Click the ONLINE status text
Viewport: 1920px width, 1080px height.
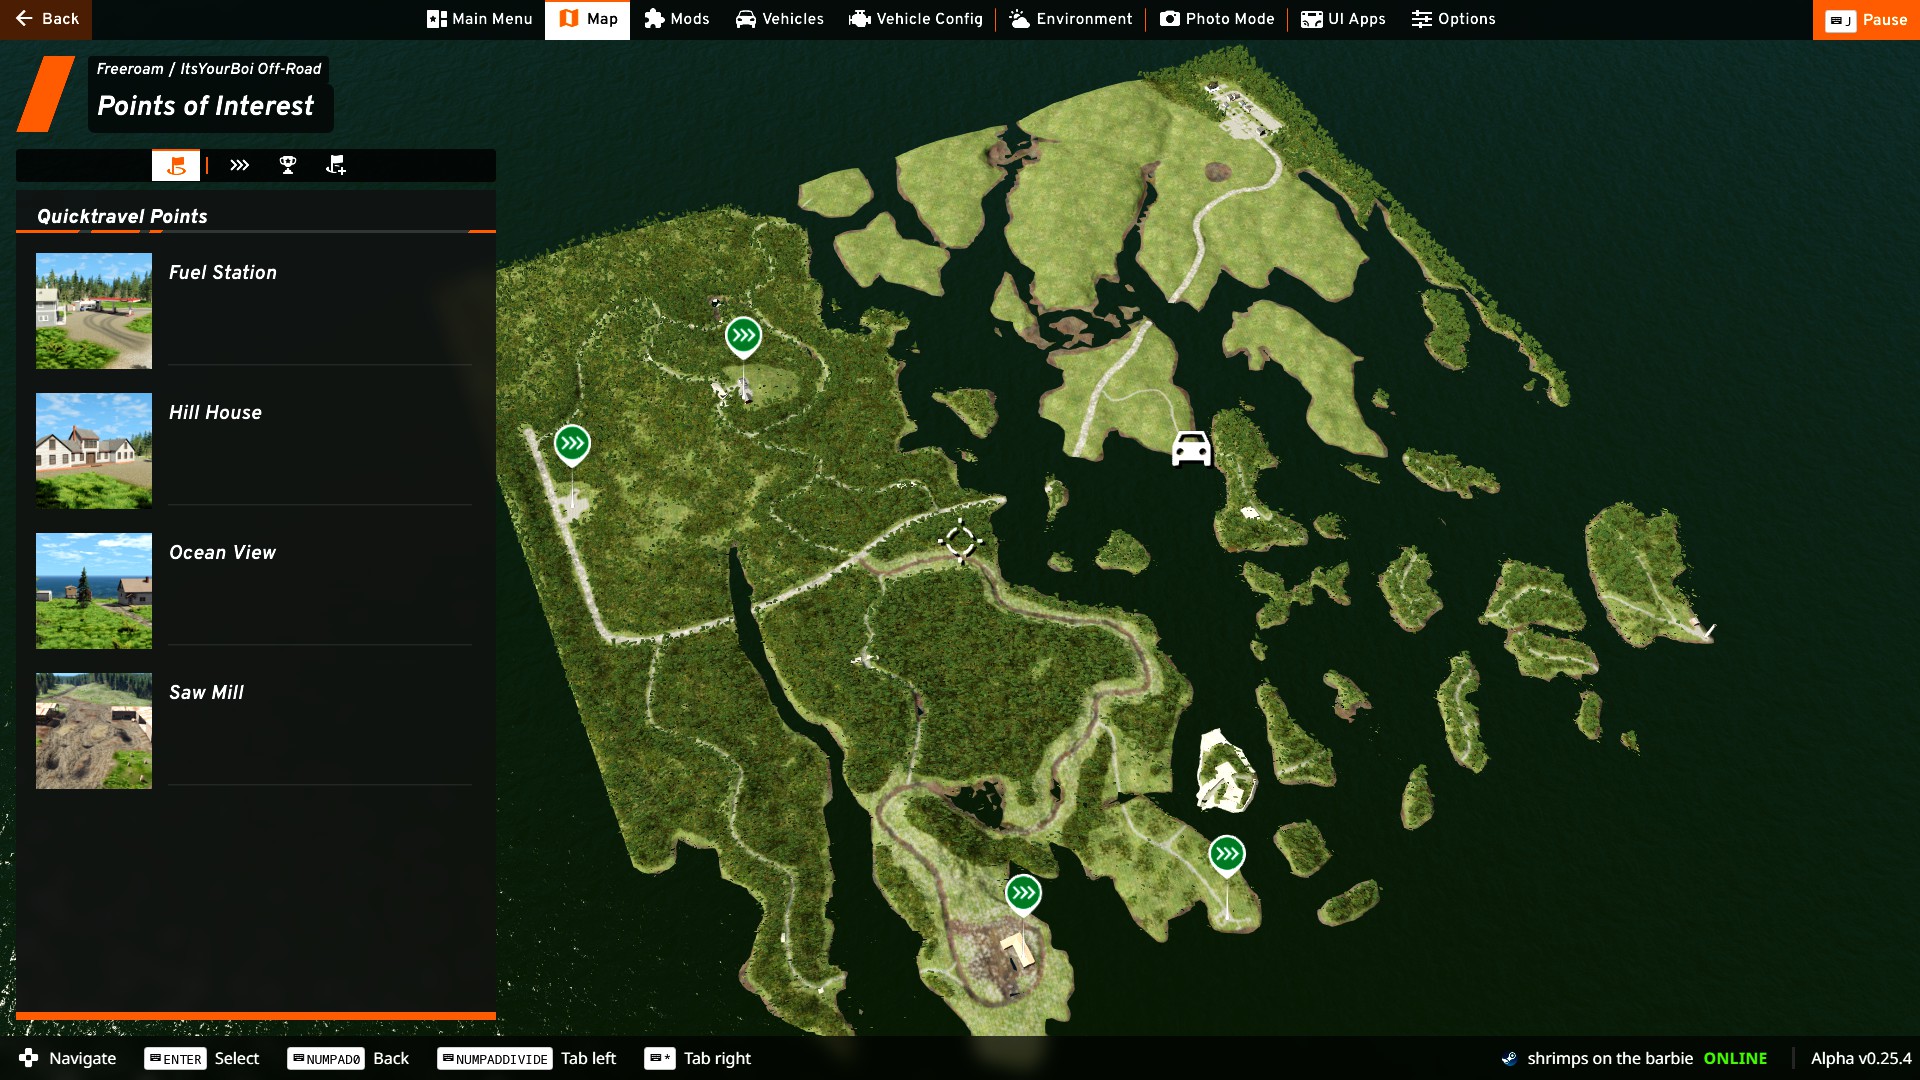point(1735,1058)
